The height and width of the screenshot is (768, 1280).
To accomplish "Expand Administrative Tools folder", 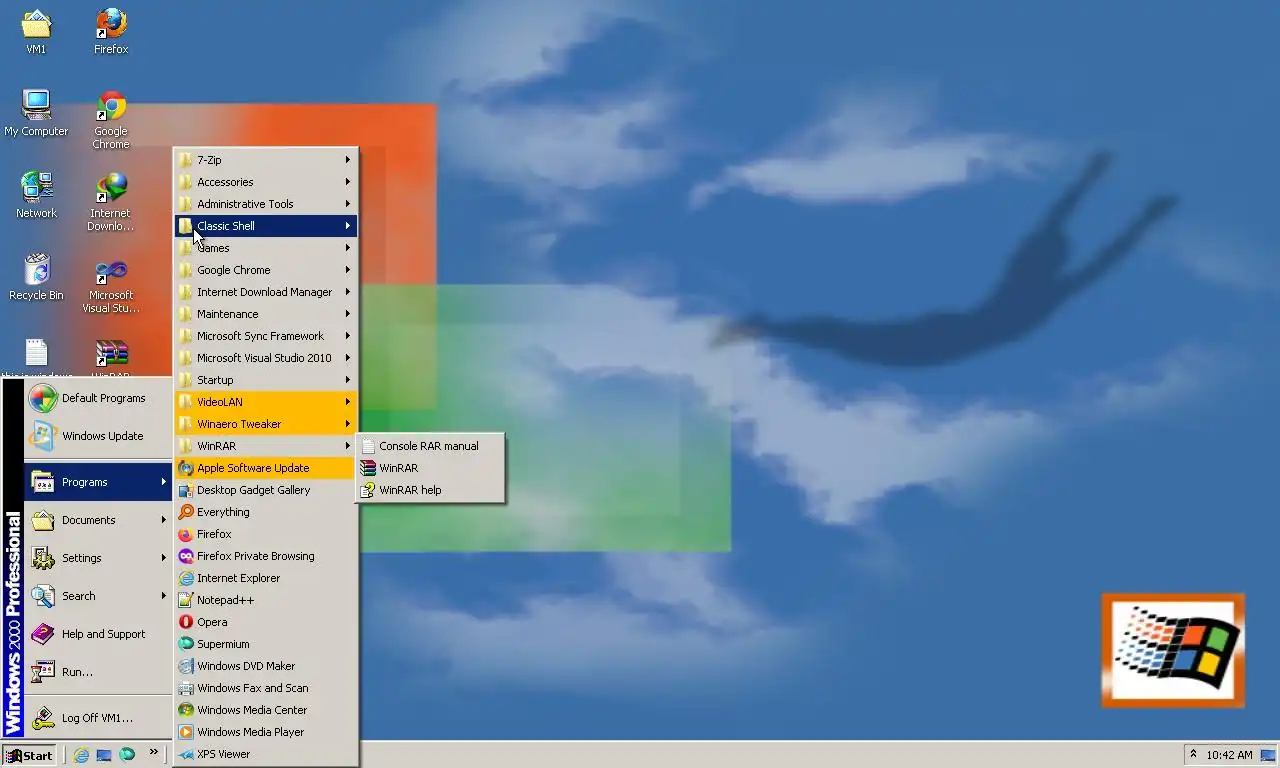I will (265, 204).
